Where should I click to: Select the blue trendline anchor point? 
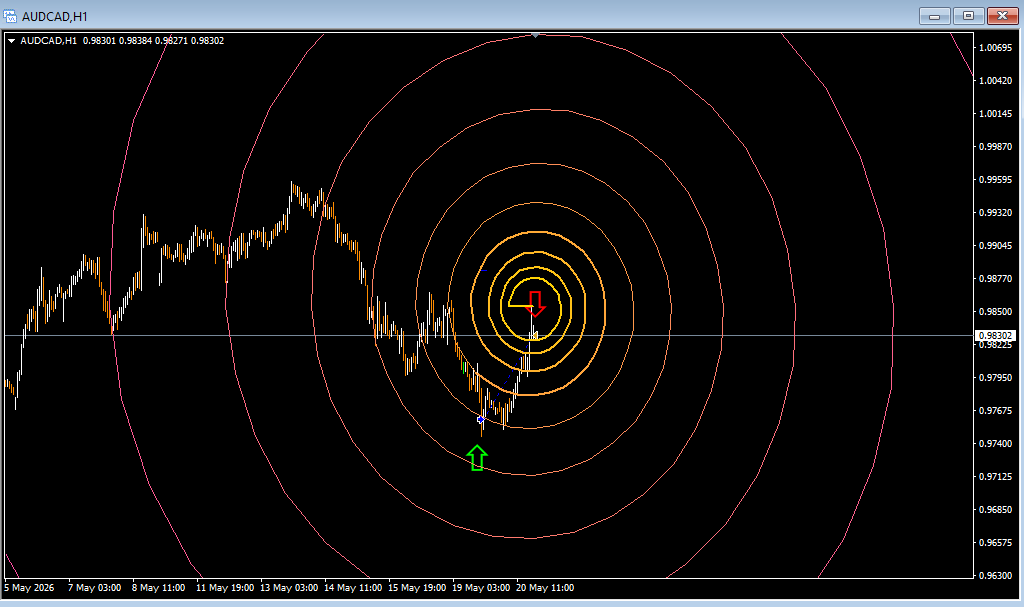click(481, 419)
